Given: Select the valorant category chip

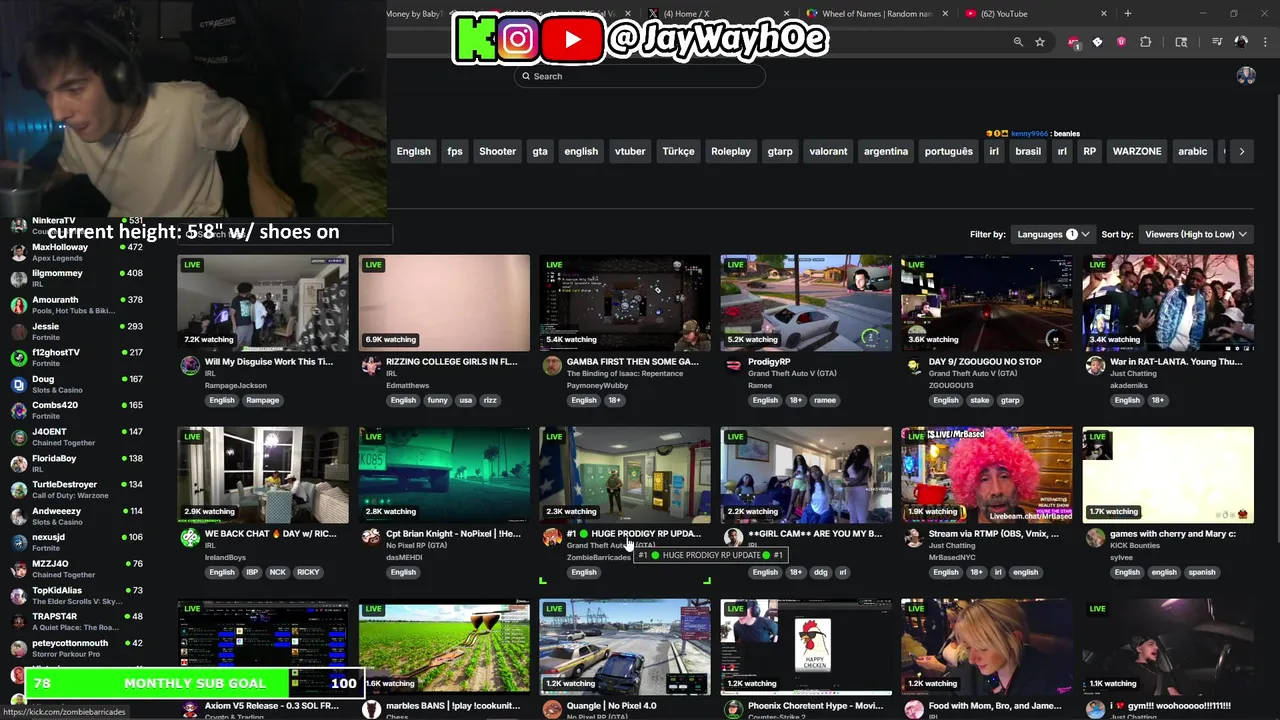Looking at the screenshot, I should click(828, 151).
